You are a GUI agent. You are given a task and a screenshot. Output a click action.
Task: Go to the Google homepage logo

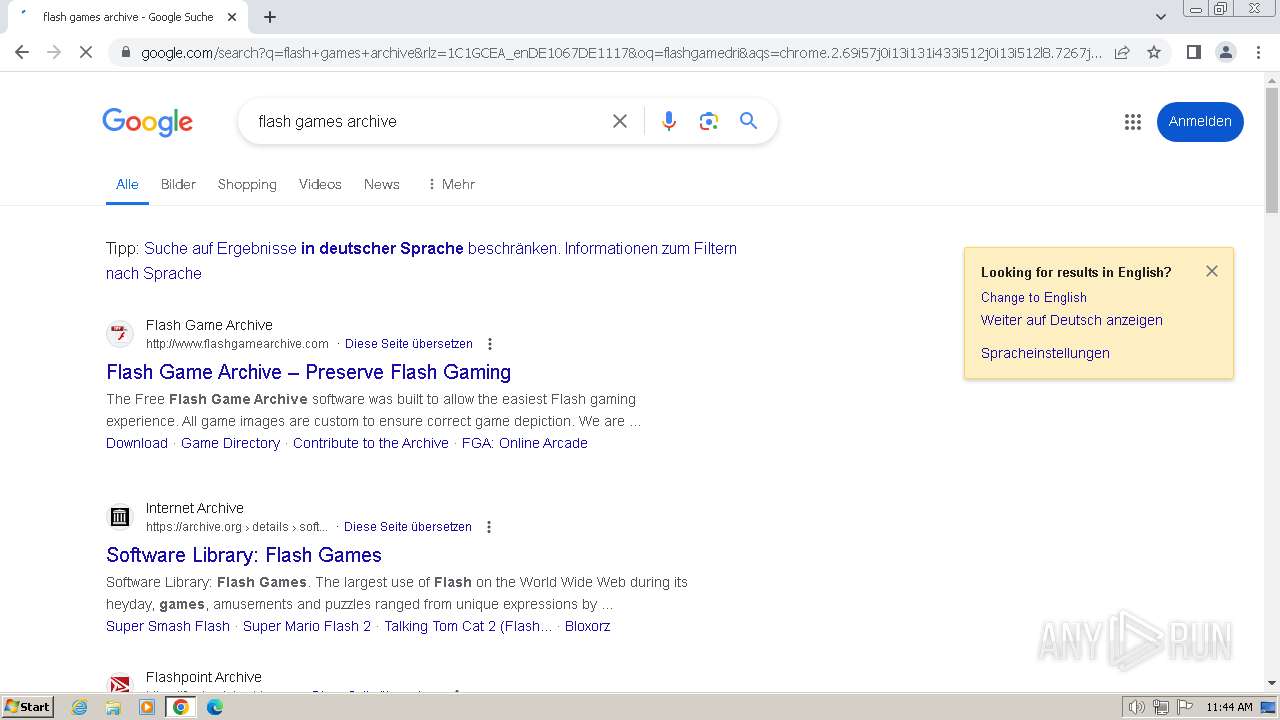pos(147,122)
